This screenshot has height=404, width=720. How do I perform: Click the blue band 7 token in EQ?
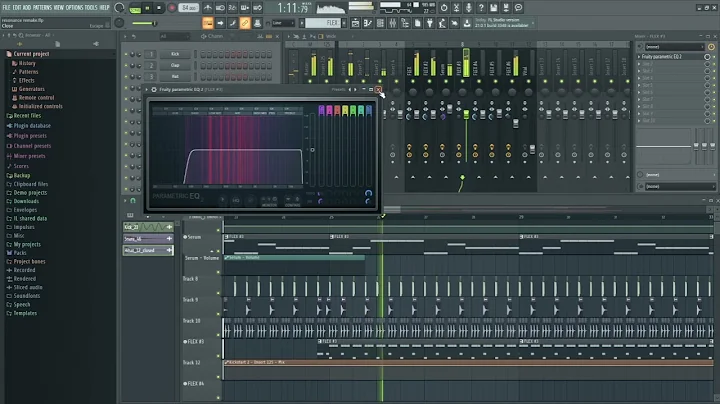369,110
